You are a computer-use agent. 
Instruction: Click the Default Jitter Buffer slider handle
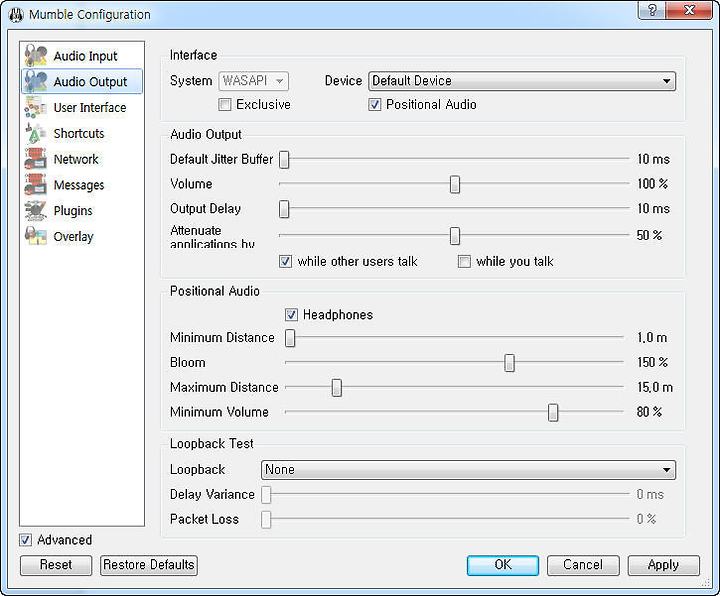click(284, 159)
